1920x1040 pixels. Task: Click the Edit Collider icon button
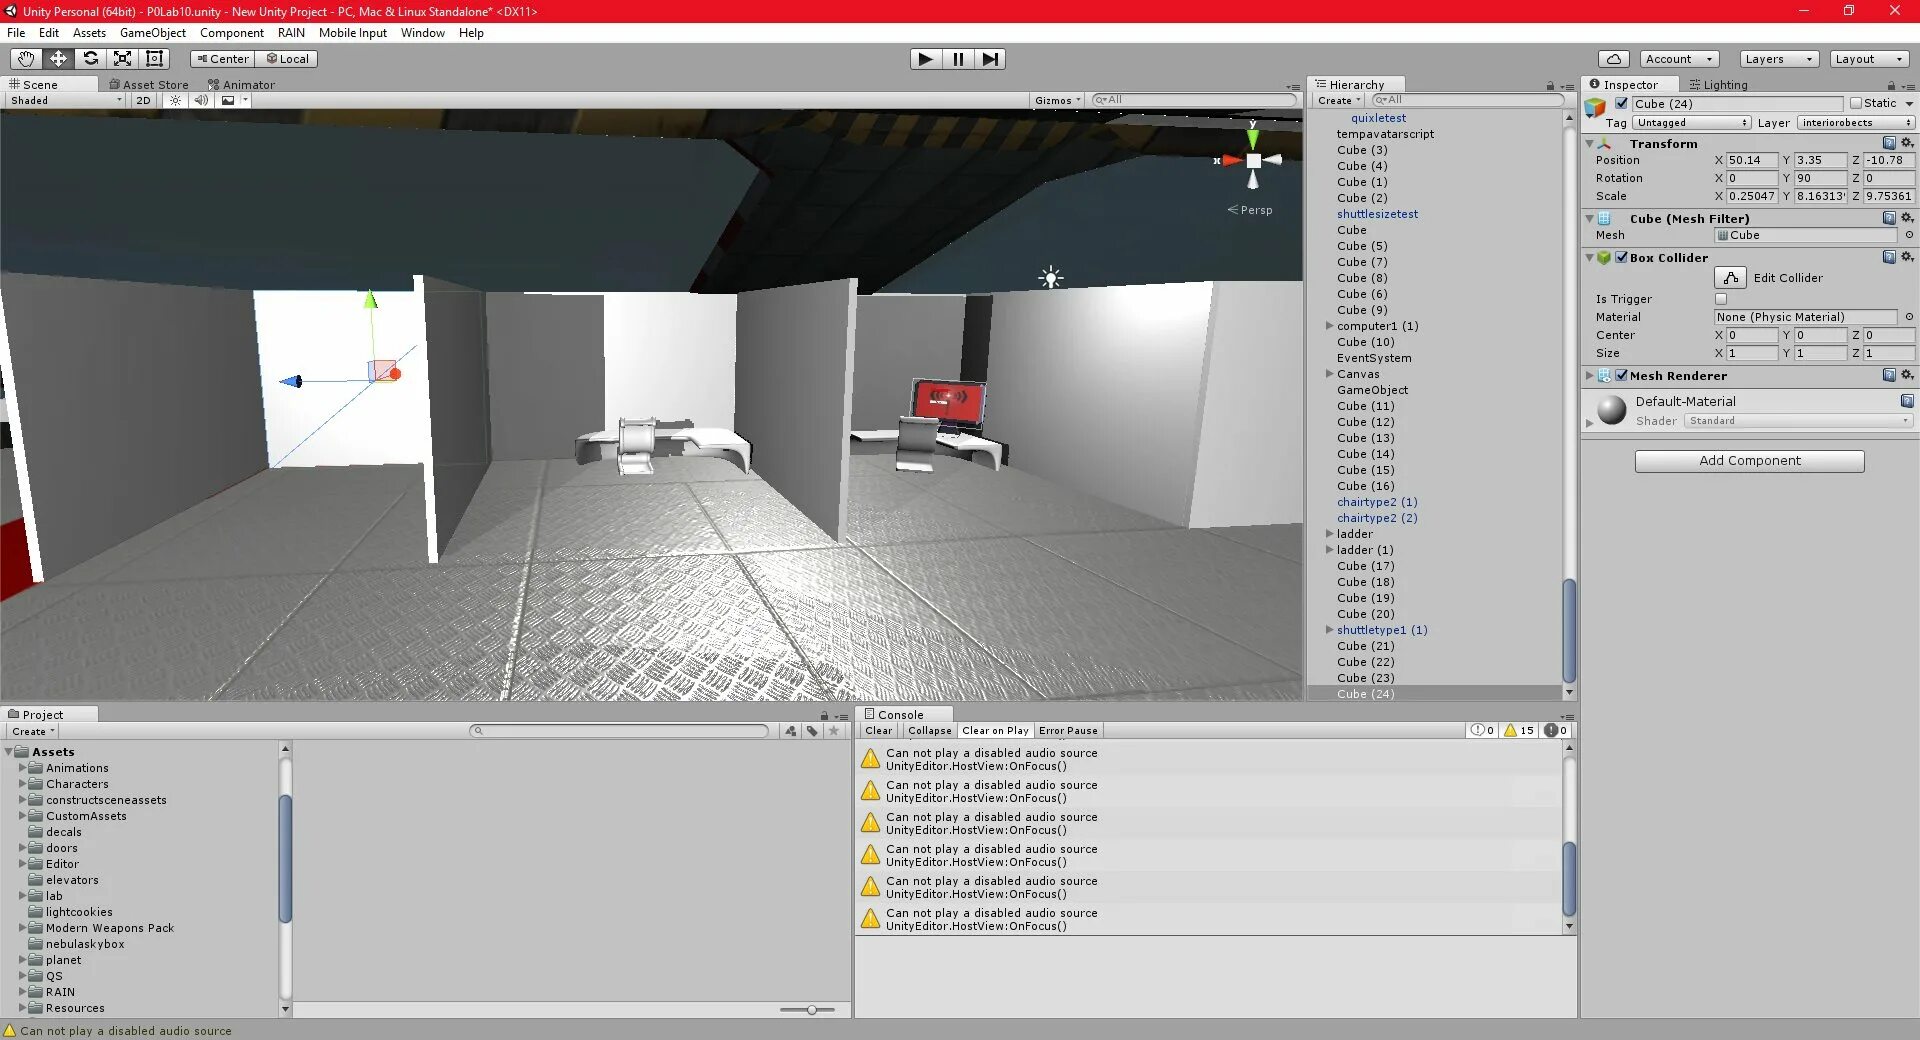pos(1730,278)
